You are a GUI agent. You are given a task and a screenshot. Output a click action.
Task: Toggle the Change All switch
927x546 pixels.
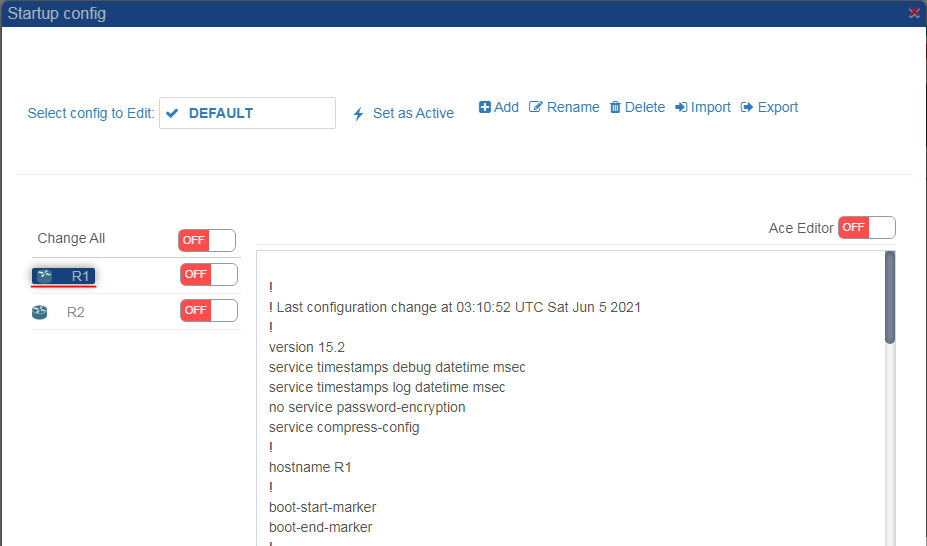207,240
